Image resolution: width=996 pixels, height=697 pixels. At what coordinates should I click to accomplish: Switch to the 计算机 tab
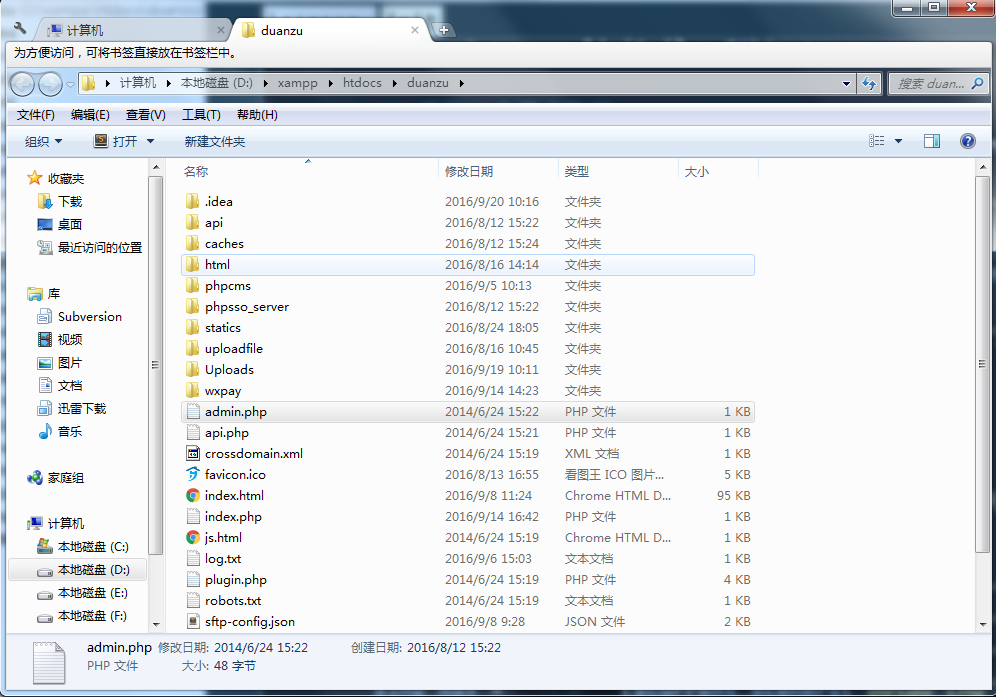(x=133, y=30)
